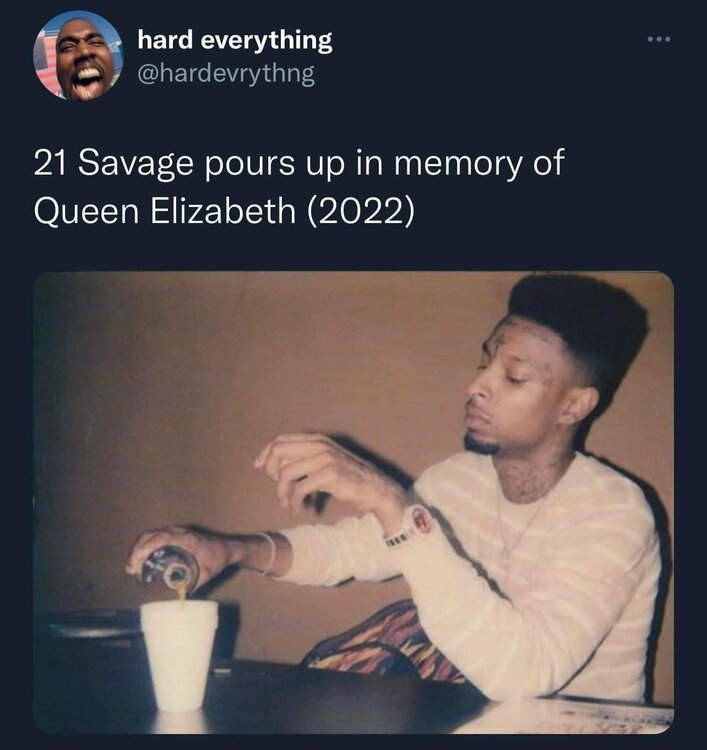The image size is (707, 750).
Task: Click the tweet text starting '21 Savage pours'
Action: [299, 187]
